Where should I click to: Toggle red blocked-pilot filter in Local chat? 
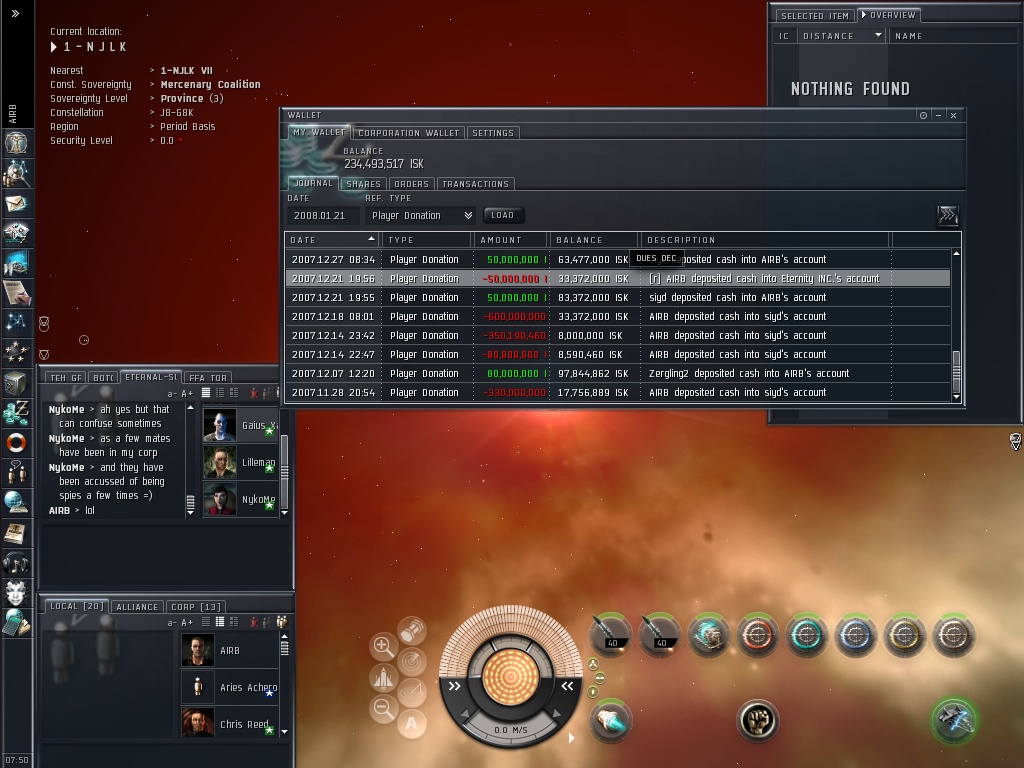pyautogui.click(x=254, y=622)
